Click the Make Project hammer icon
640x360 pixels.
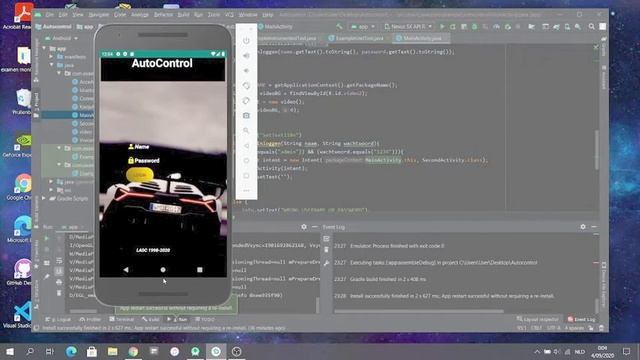339,27
